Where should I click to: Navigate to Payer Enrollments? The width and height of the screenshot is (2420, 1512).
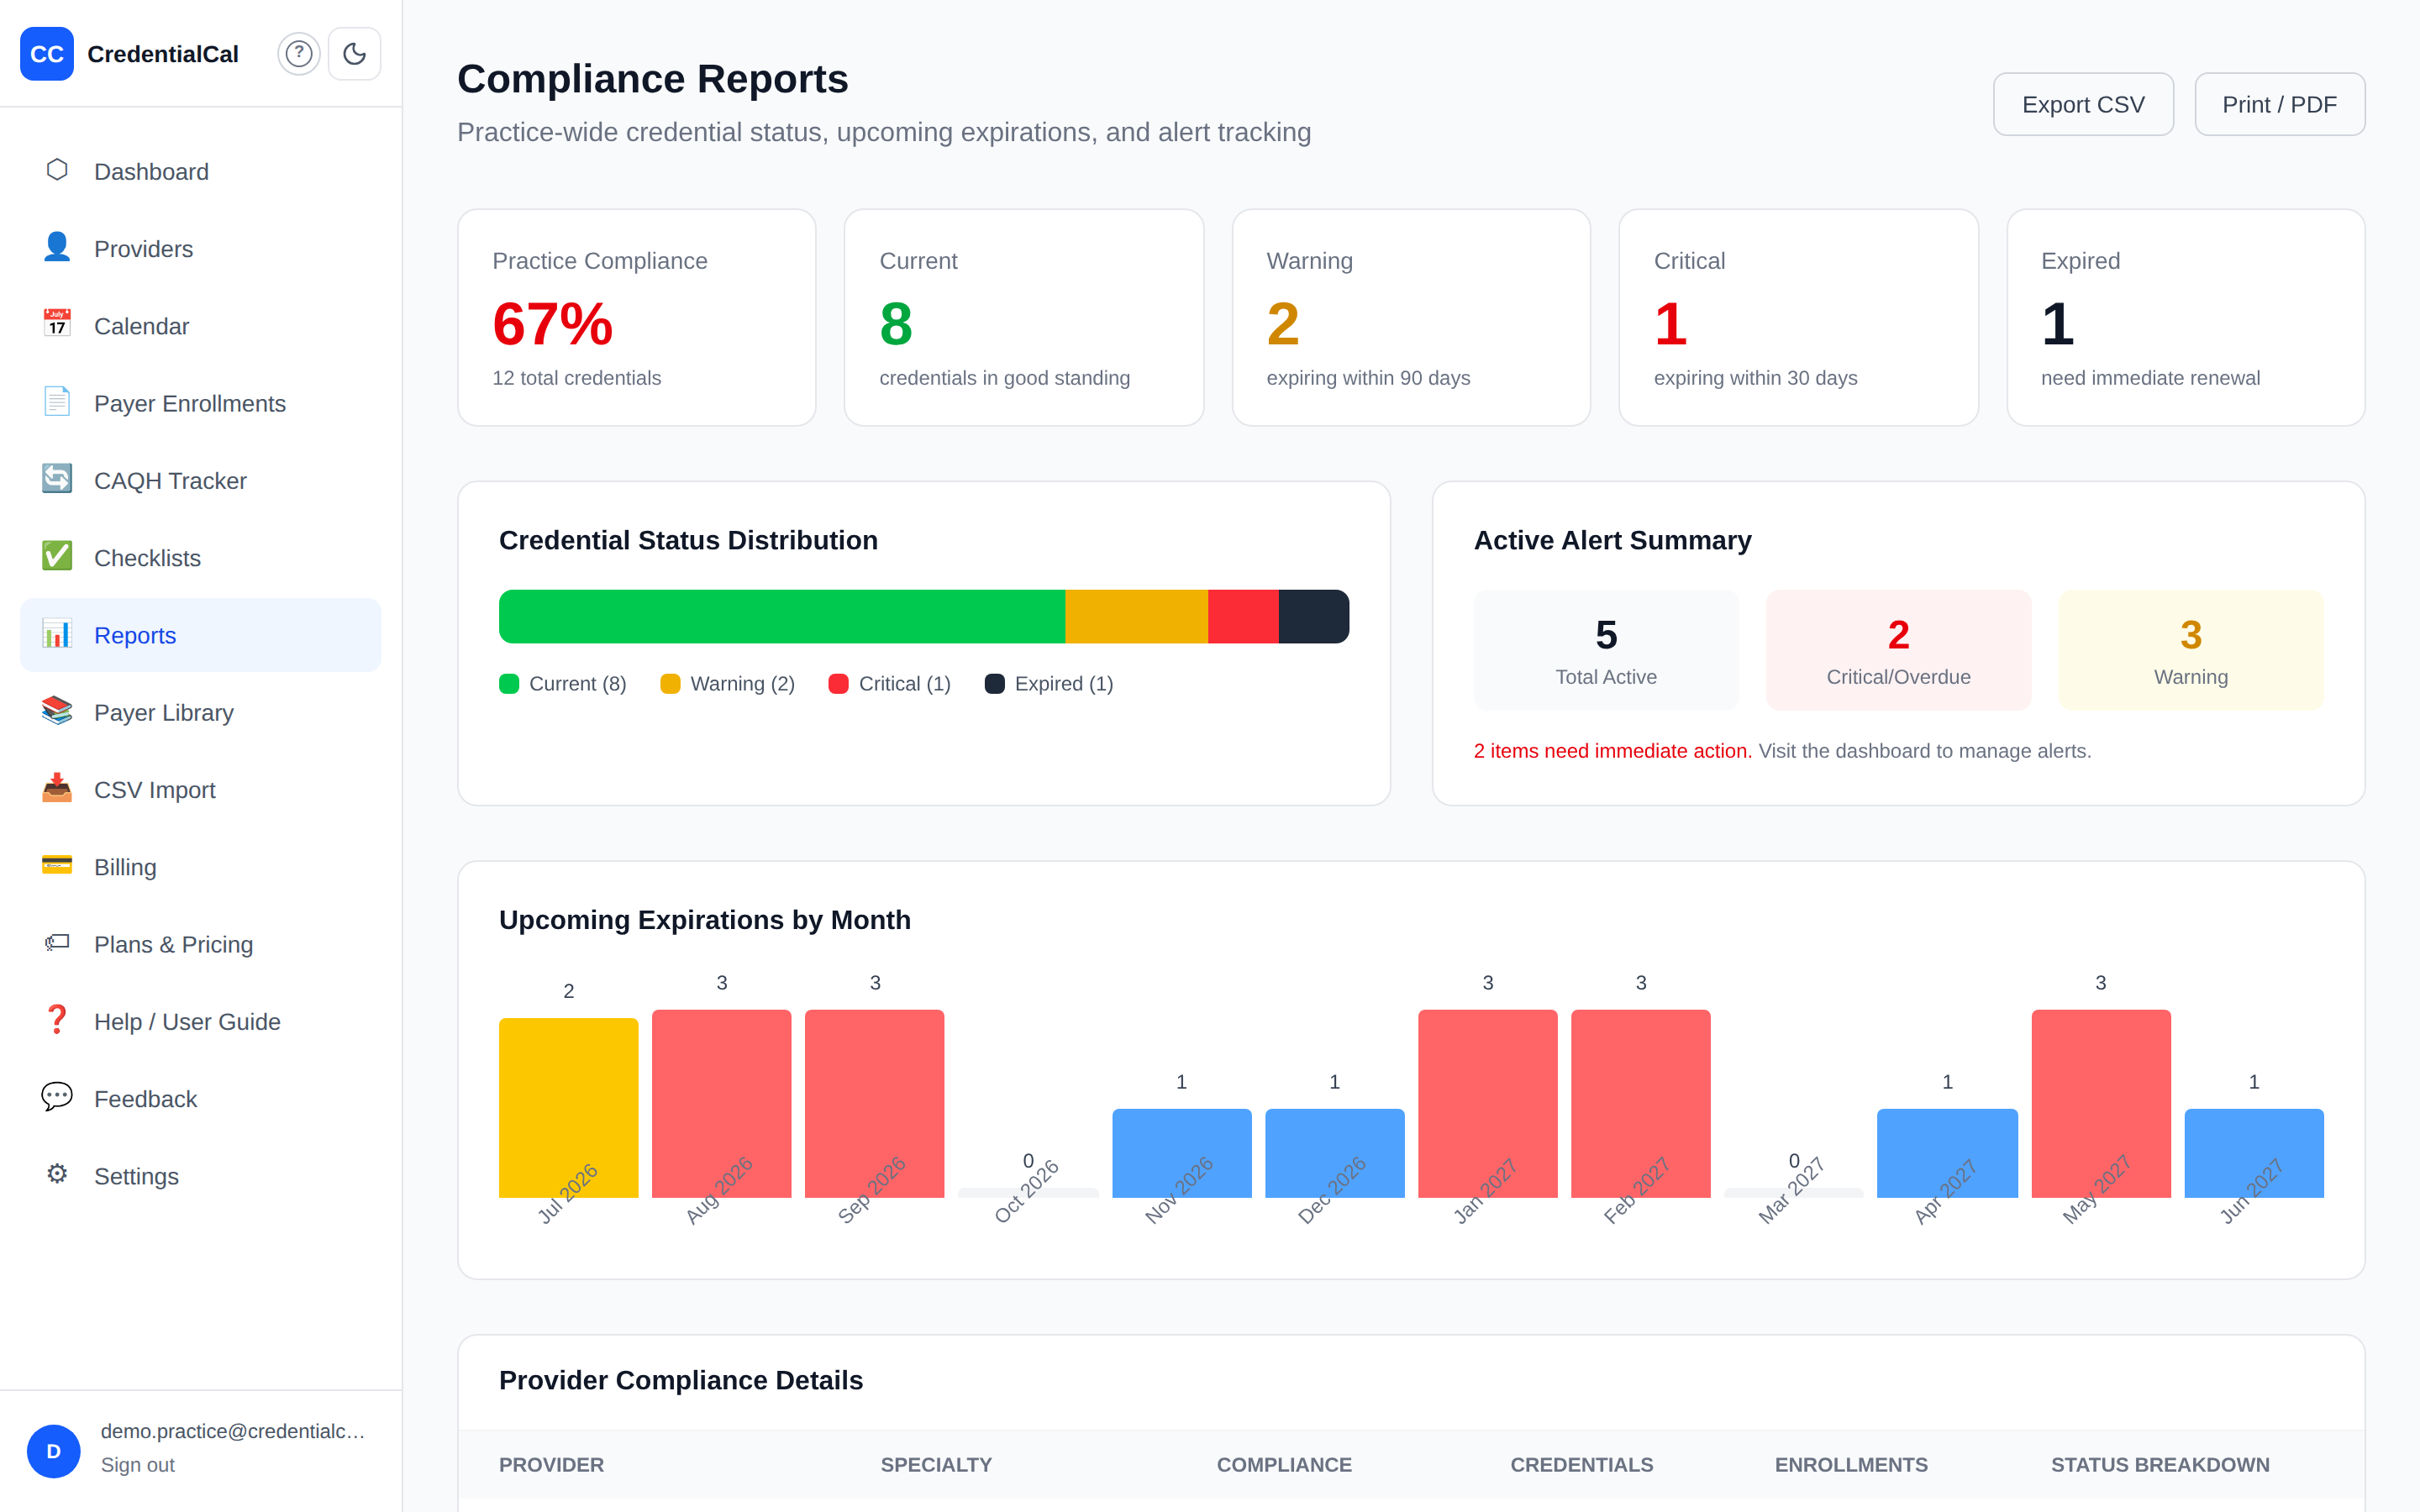point(200,403)
